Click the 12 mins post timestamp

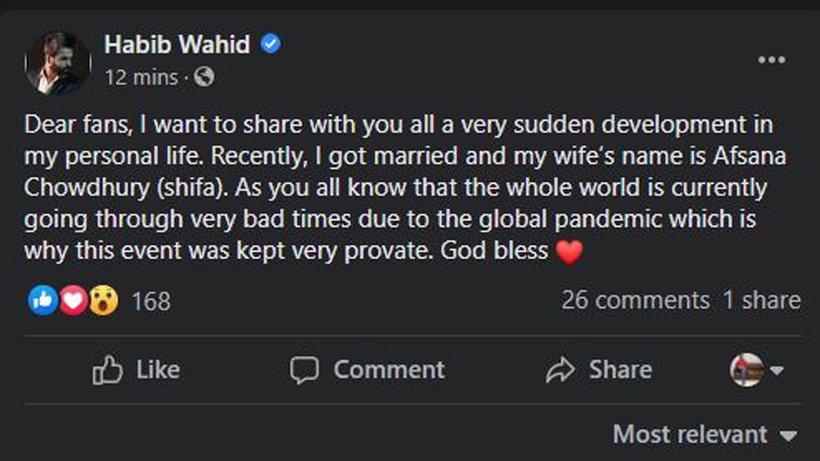pos(141,76)
